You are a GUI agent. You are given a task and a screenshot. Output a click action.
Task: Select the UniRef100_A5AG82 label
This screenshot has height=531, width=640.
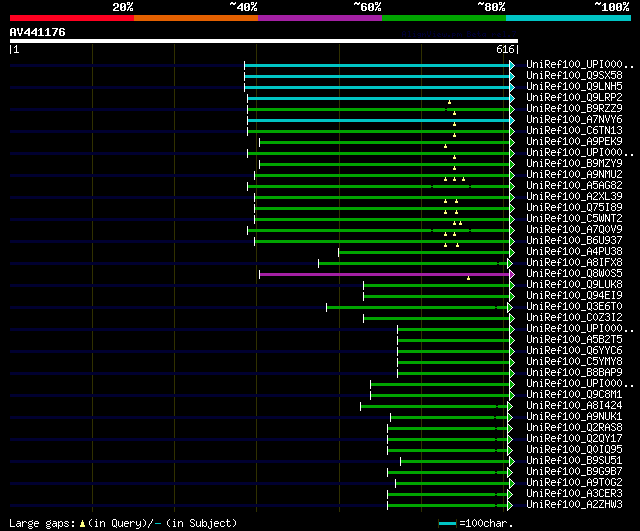pos(574,186)
